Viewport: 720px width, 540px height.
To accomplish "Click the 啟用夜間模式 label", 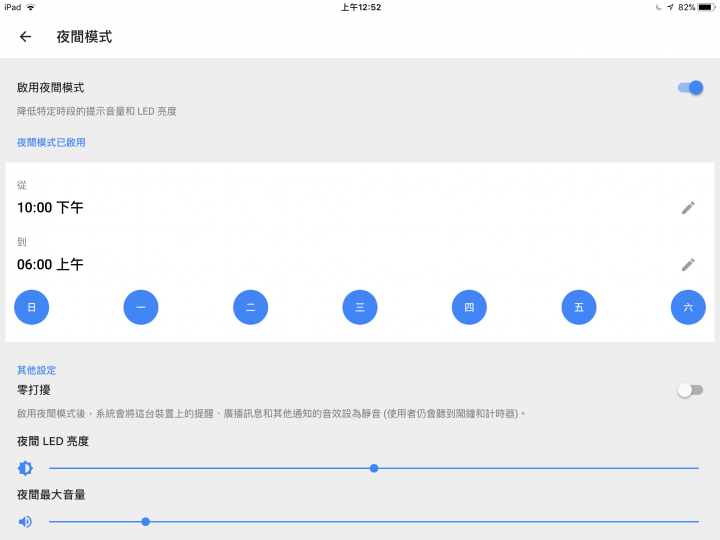I will pos(51,88).
